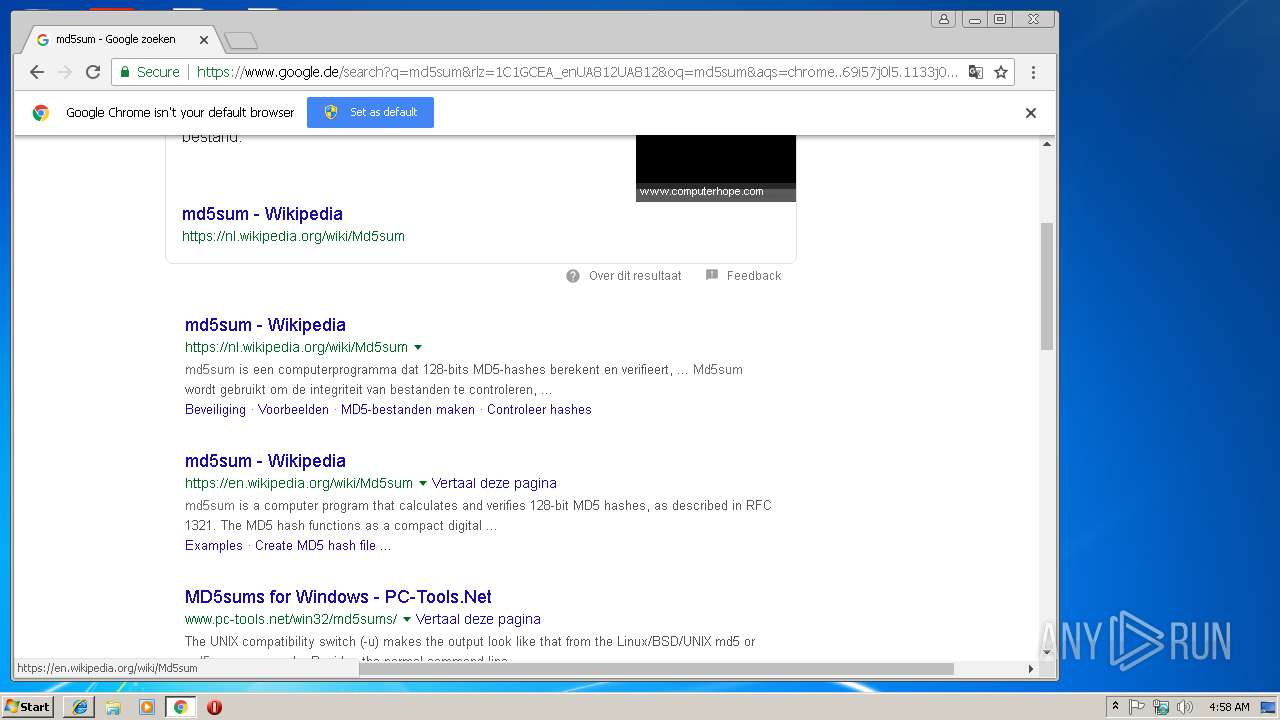The width and height of the screenshot is (1280, 720).
Task: Click the vertical scrollbar thumb
Action: [x=1047, y=286]
